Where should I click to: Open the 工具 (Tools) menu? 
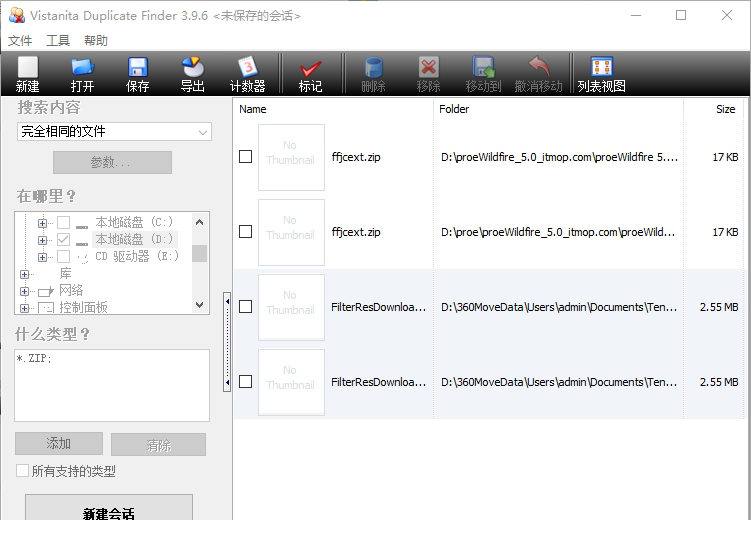click(x=58, y=40)
